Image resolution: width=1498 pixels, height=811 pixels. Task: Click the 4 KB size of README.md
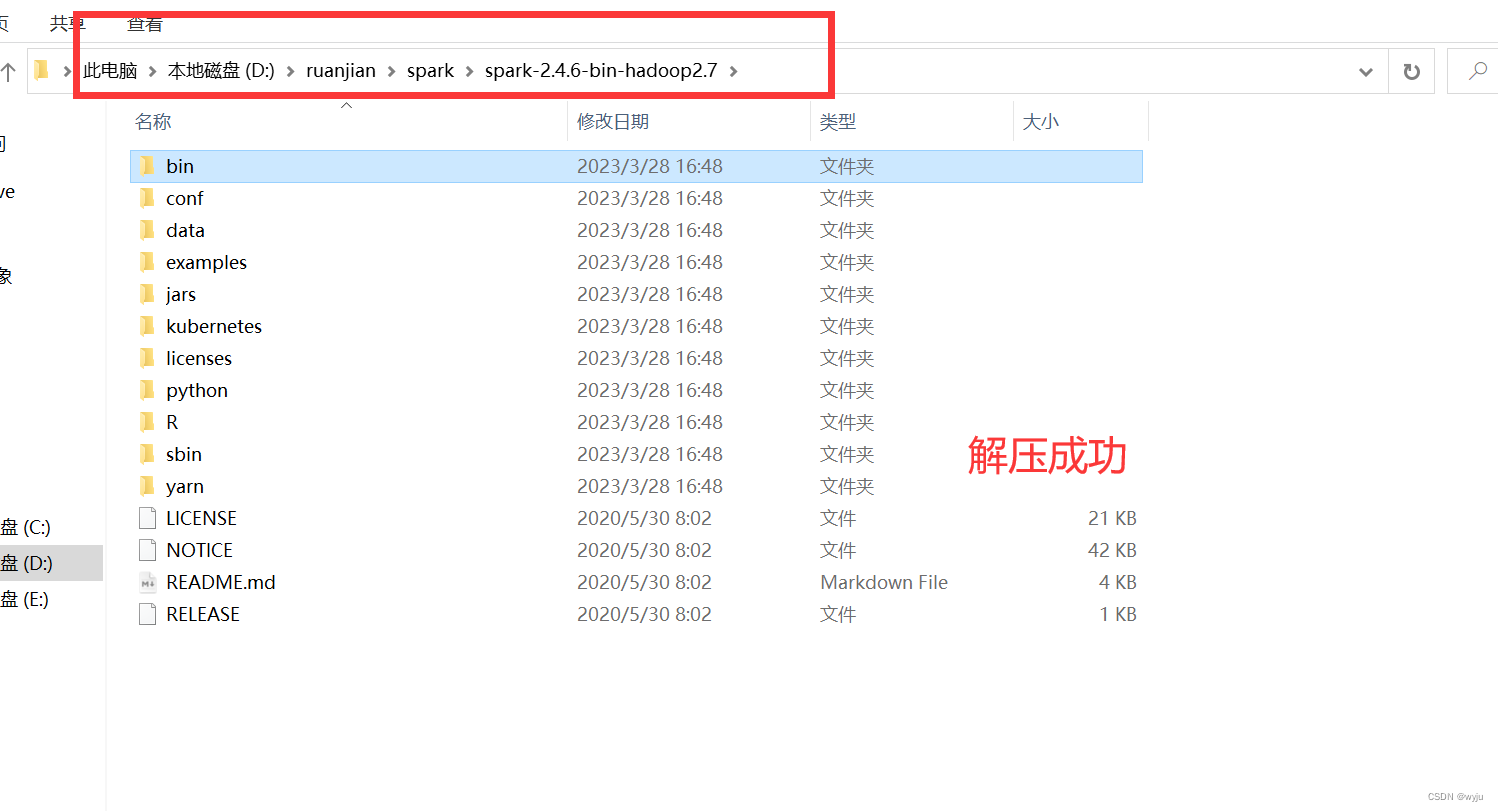[x=1117, y=582]
